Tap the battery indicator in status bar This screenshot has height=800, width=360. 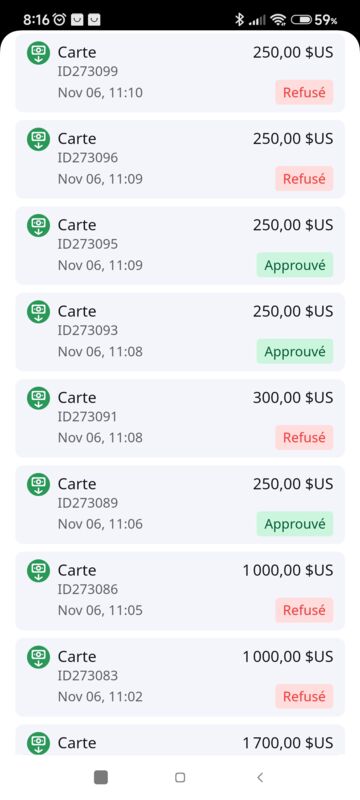click(x=315, y=20)
